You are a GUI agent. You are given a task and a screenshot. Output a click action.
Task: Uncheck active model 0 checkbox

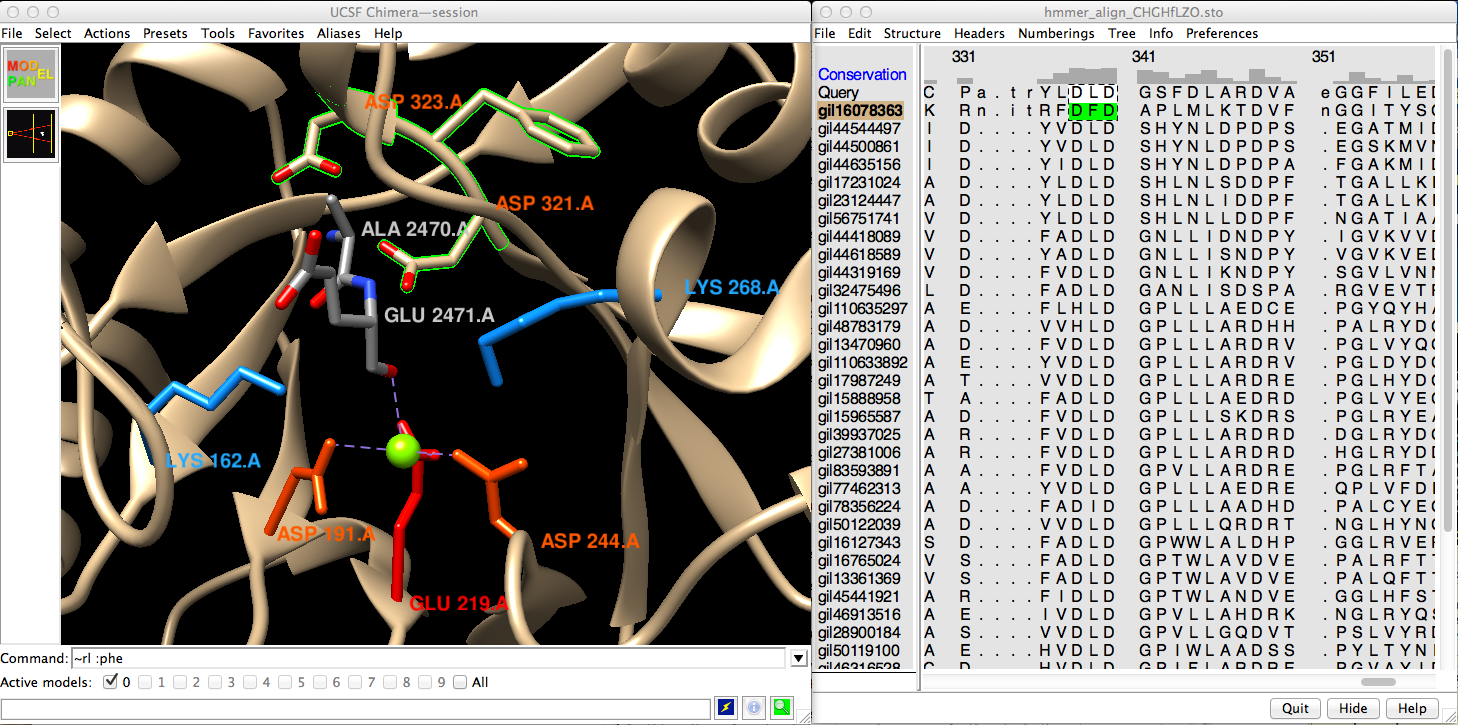[x=110, y=683]
